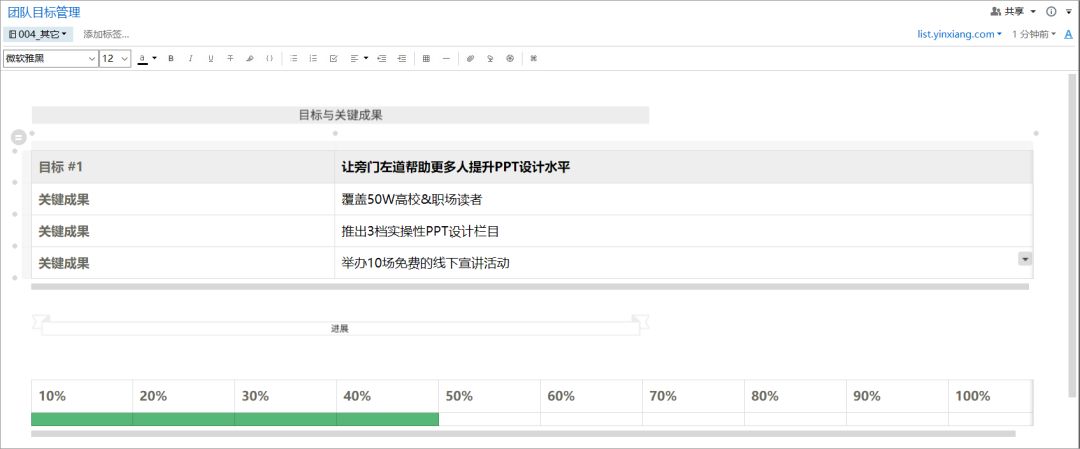Click the audio record icon
Image resolution: width=1080 pixels, height=449 pixels.
490,59
